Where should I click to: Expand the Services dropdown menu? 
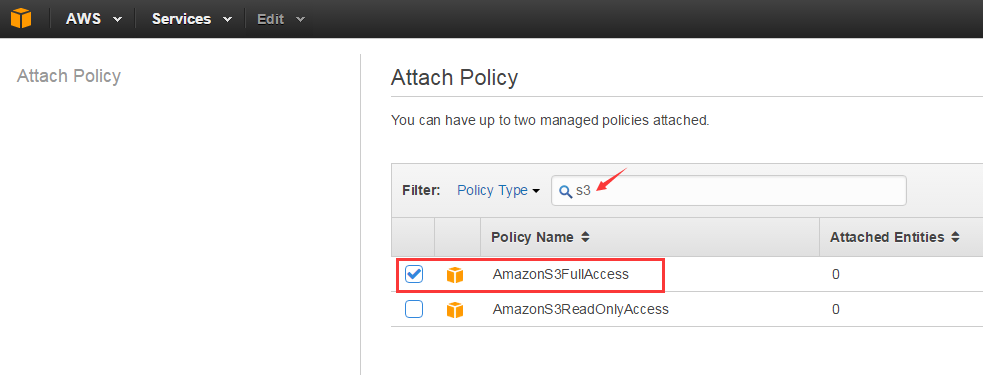[x=192, y=19]
